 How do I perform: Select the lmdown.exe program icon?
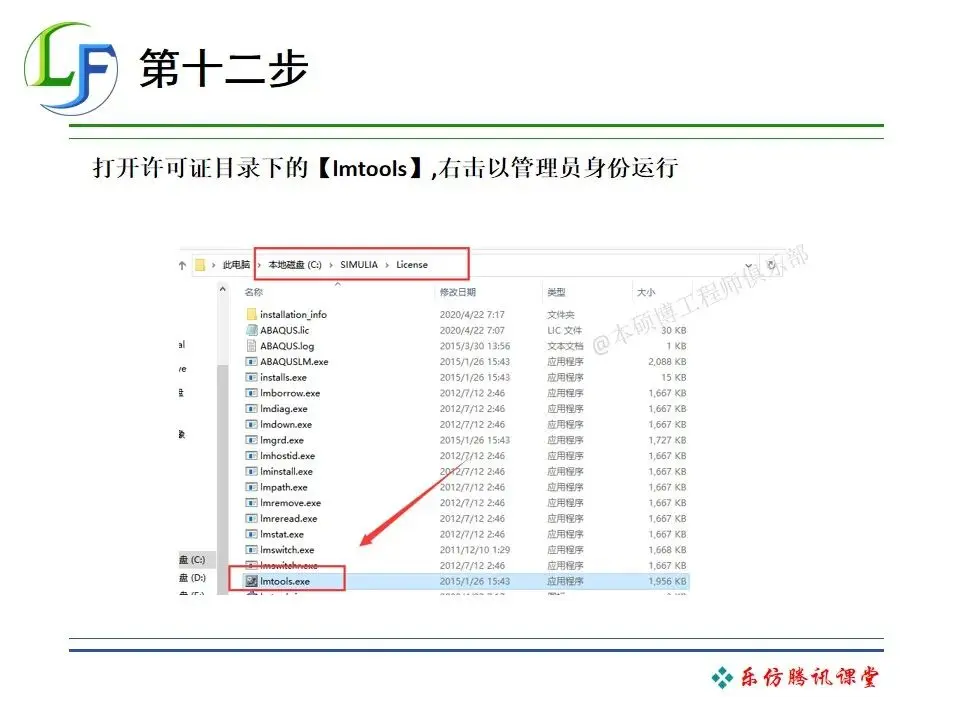click(251, 424)
